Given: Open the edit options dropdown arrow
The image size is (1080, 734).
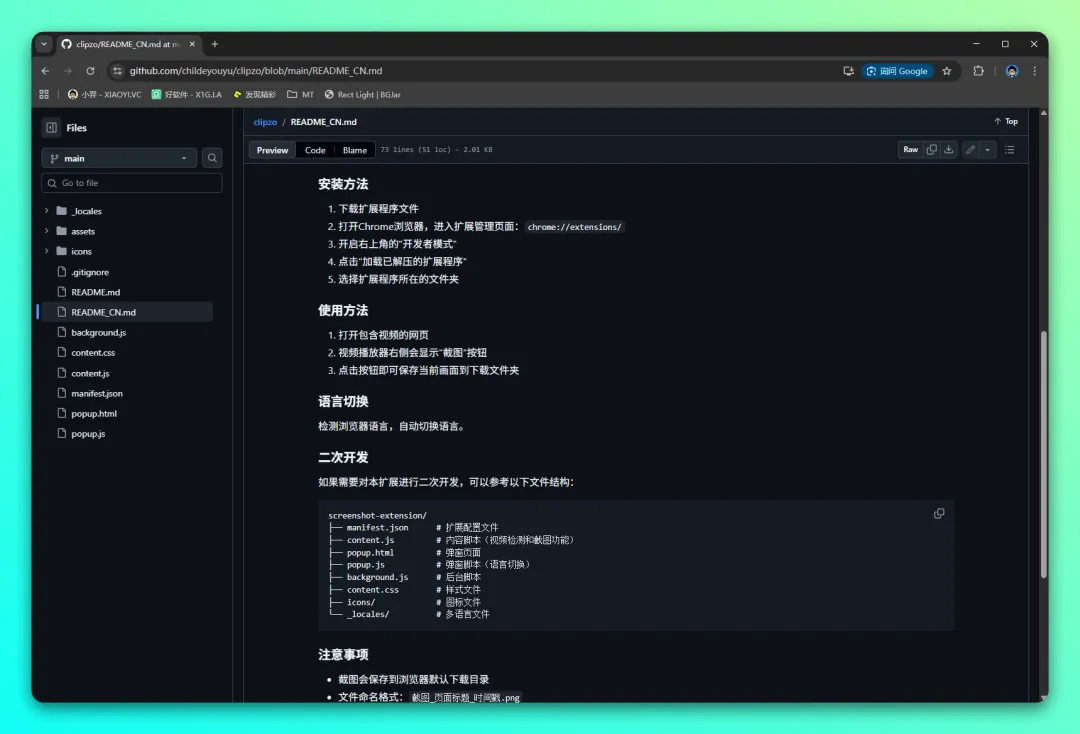Looking at the screenshot, I should pos(988,149).
